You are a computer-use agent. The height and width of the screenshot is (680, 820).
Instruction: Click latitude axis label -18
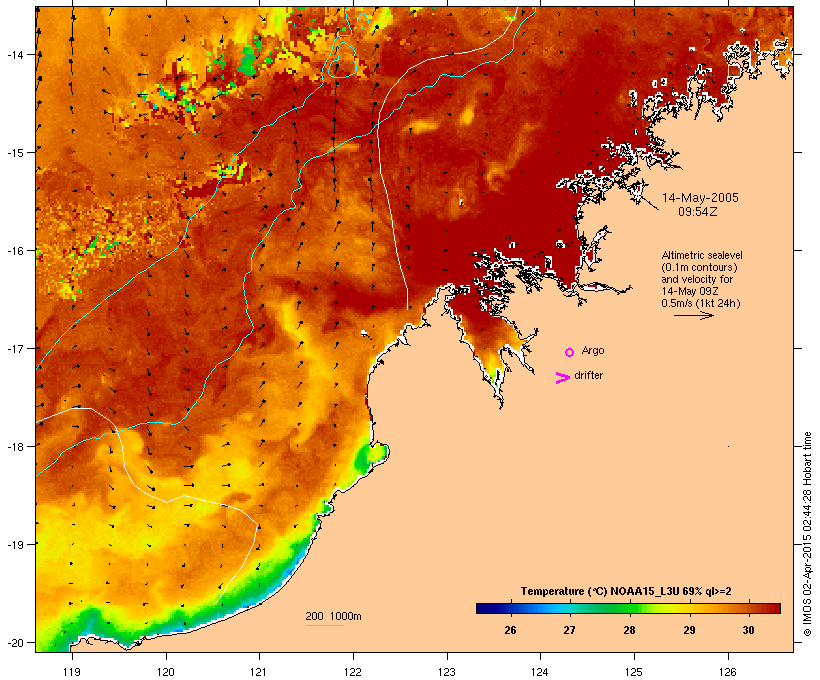pyautogui.click(x=15, y=446)
